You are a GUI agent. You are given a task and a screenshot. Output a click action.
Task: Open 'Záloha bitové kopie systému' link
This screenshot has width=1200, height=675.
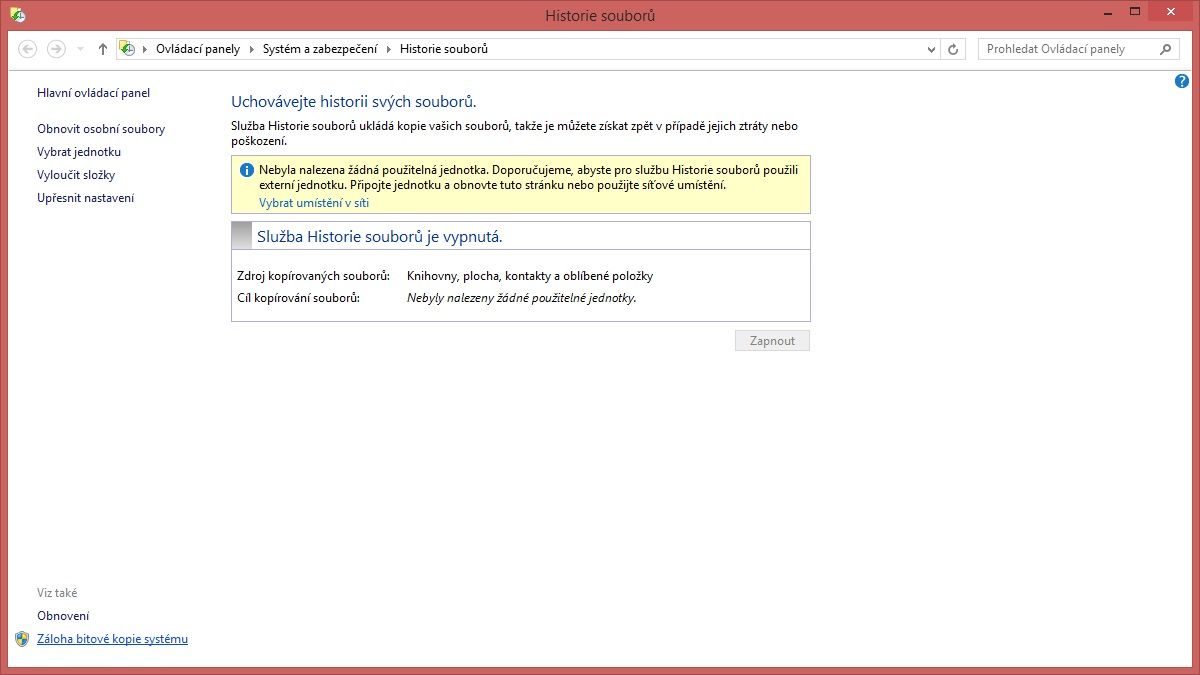(112, 639)
